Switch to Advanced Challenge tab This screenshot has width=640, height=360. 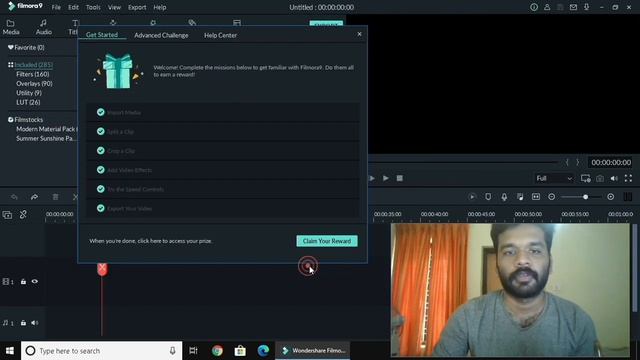coord(161,35)
